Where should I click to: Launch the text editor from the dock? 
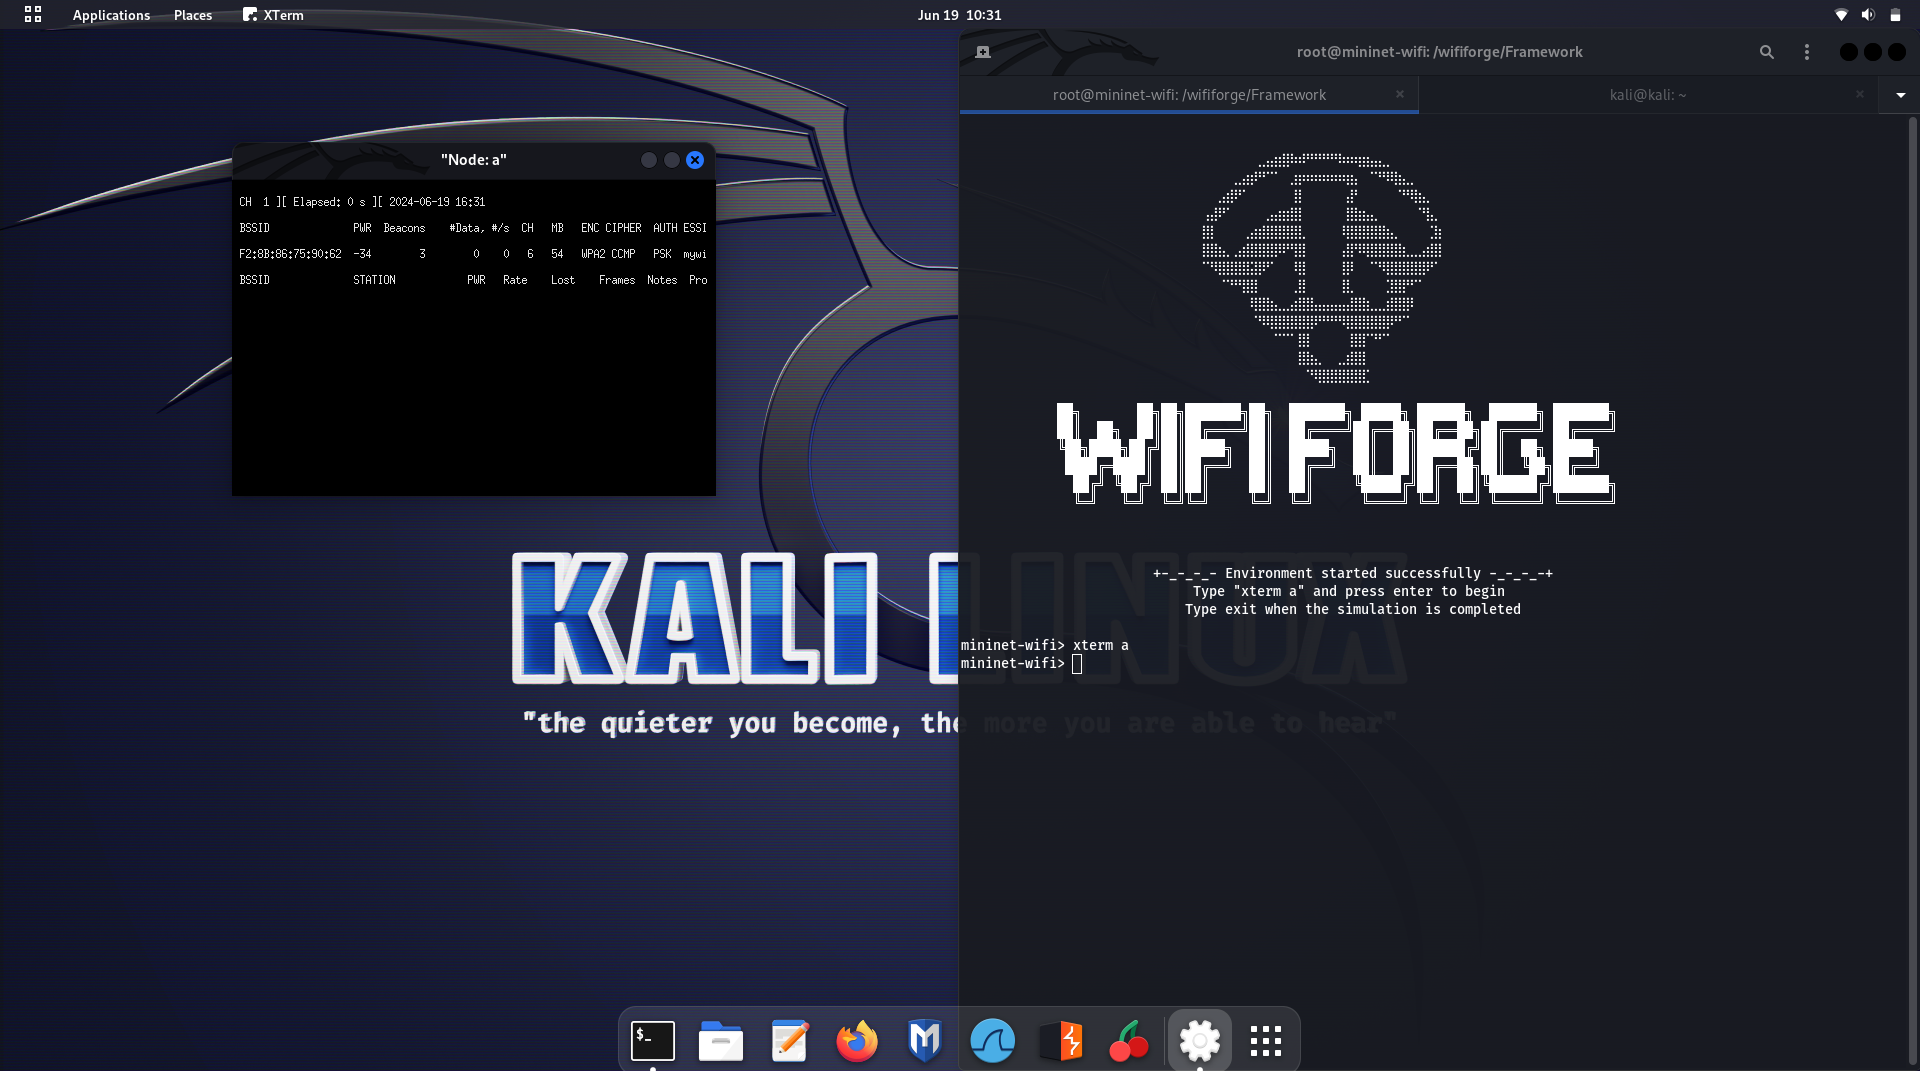(x=789, y=1041)
